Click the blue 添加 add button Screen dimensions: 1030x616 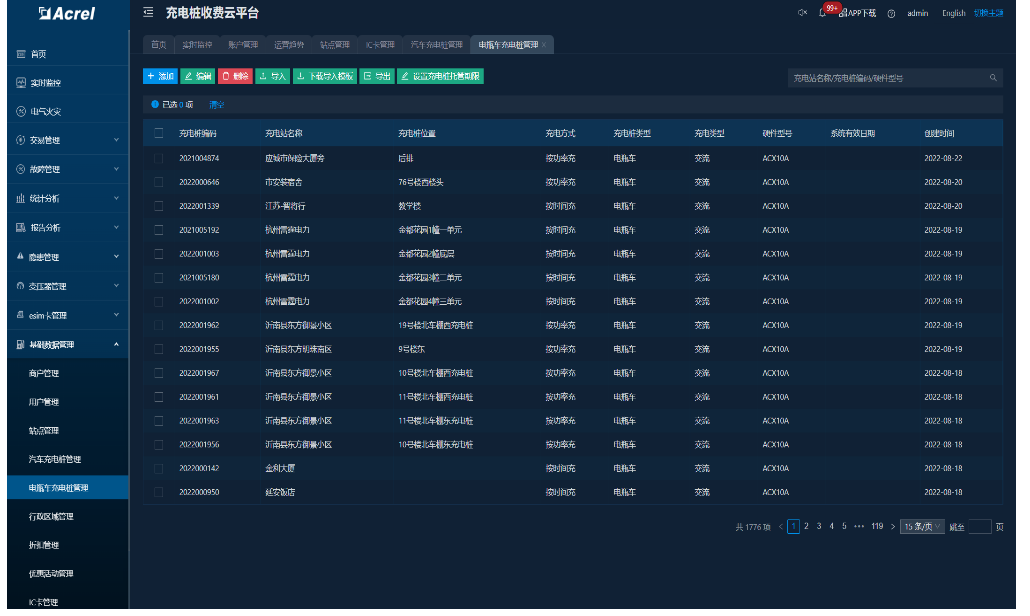click(x=160, y=76)
